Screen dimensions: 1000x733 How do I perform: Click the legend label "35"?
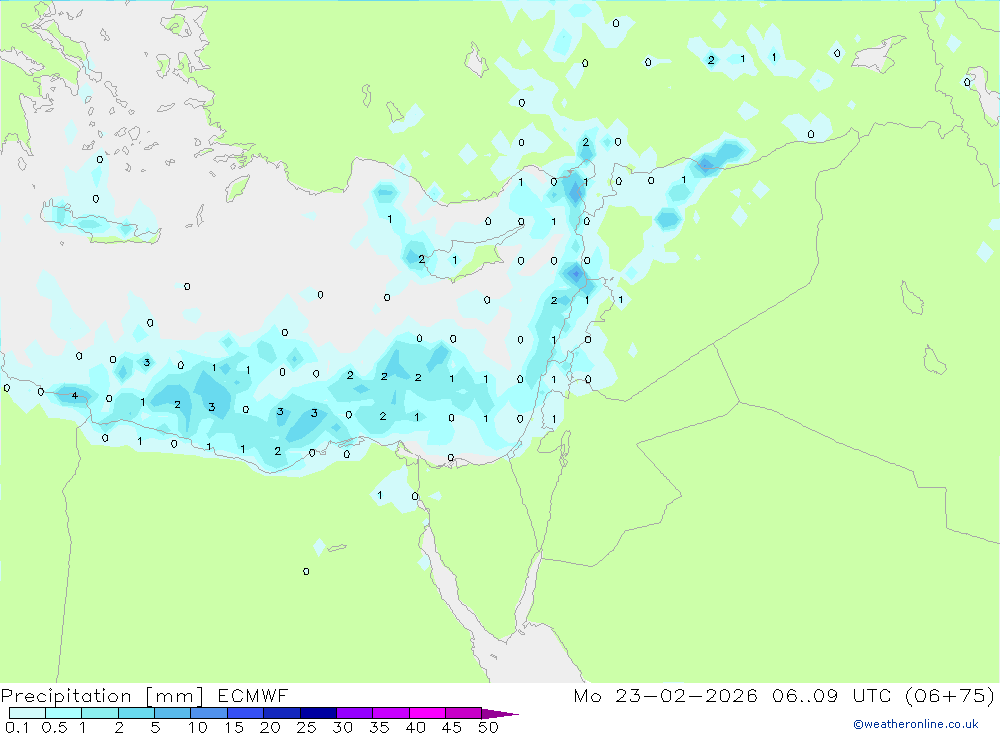tap(379, 727)
